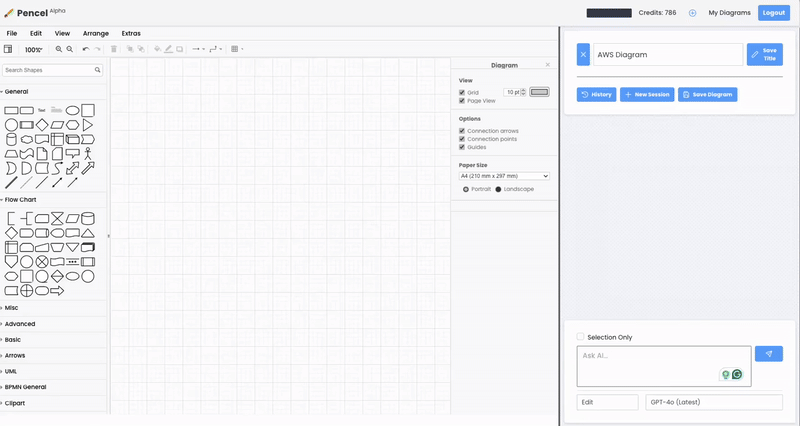Select the hourglass collate shape in Flow Chart
Screen dimensions: 800x426
(x=57, y=219)
